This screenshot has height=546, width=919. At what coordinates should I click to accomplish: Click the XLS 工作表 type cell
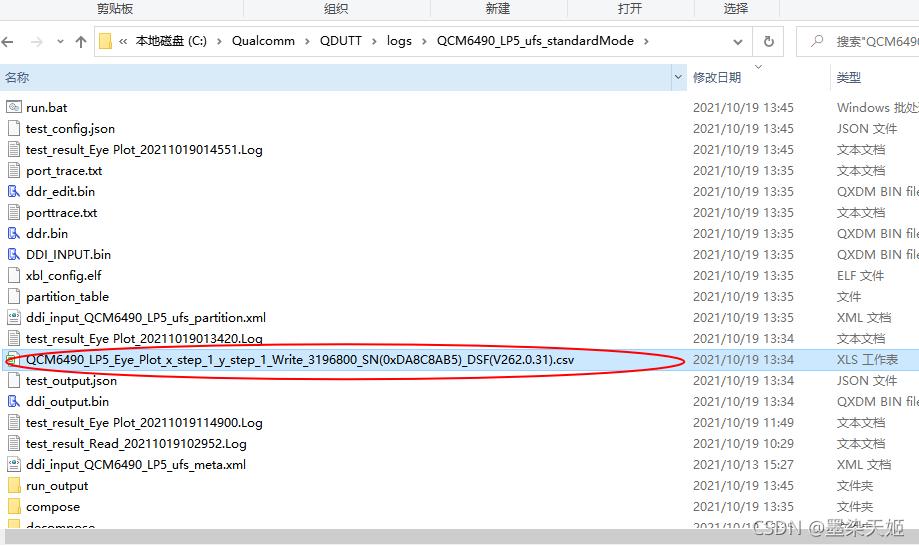pyautogui.click(x=867, y=359)
